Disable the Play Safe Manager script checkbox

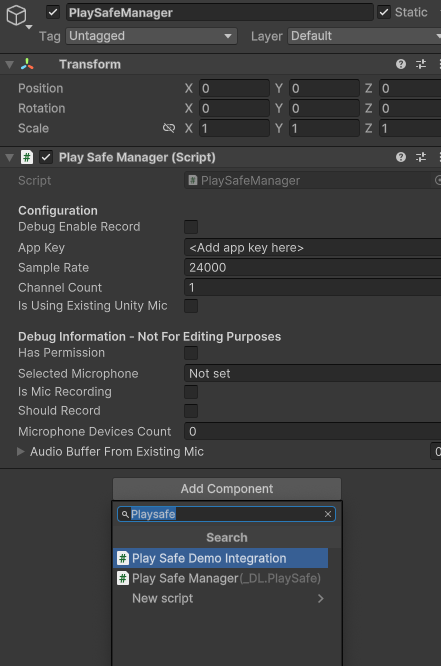tap(46, 157)
